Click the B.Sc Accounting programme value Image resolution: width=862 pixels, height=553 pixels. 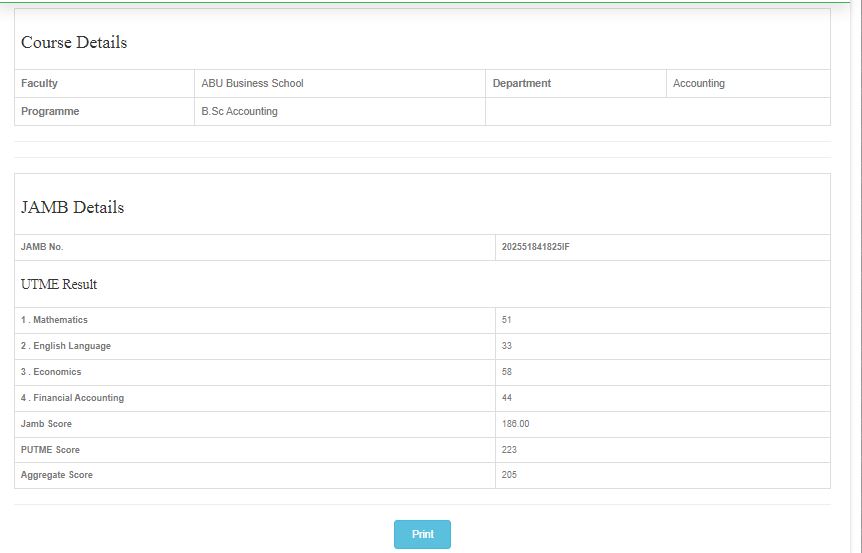click(x=239, y=112)
